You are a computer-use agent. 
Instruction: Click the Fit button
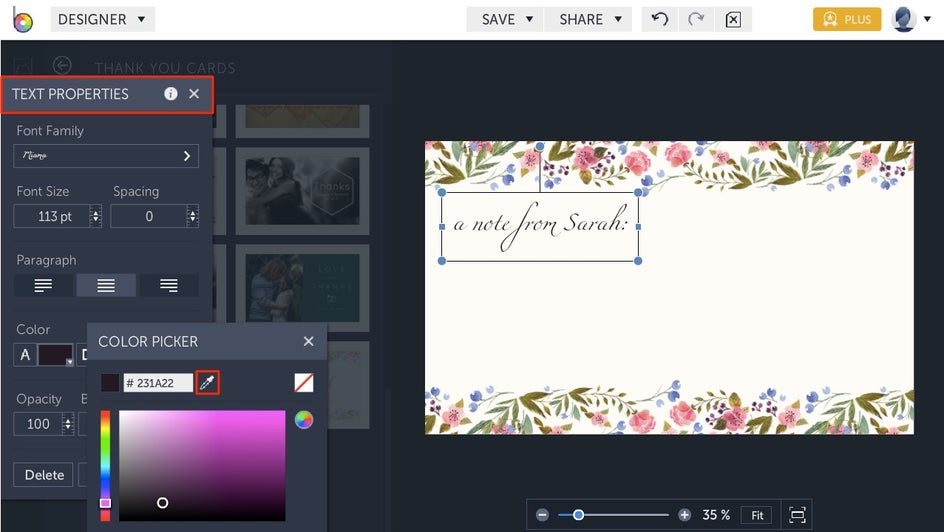click(757, 515)
